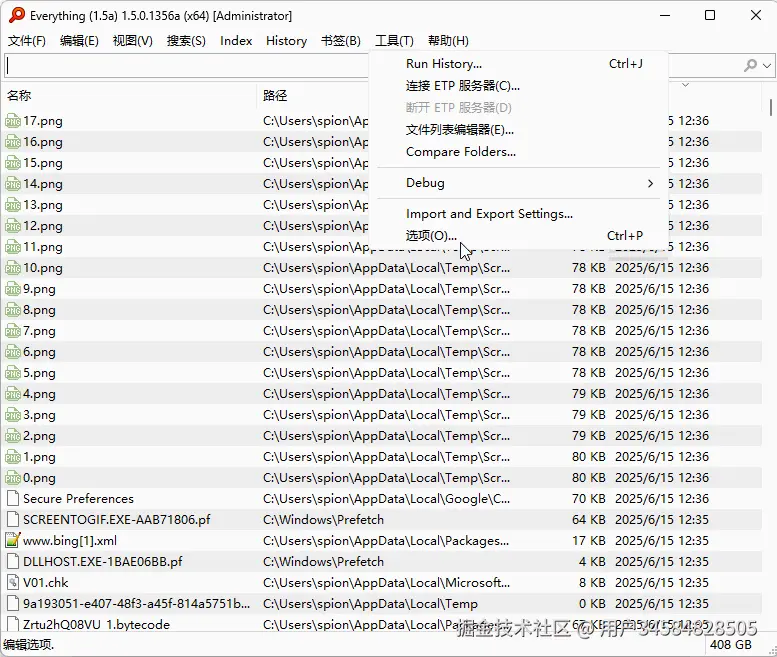The width and height of the screenshot is (777, 657).
Task: Click the PNG icon for 5.png
Action: [12, 373]
